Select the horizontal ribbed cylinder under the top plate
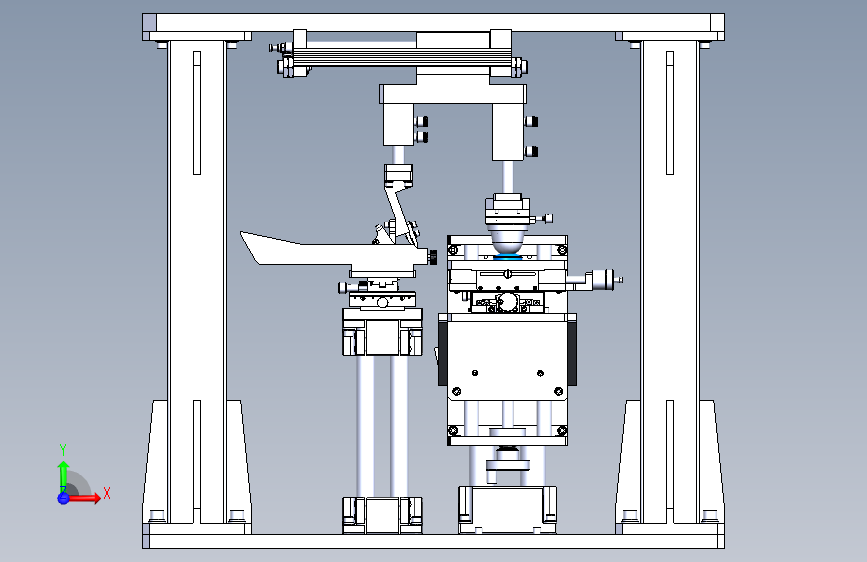Screen dimensions: 867x562 click(405, 56)
